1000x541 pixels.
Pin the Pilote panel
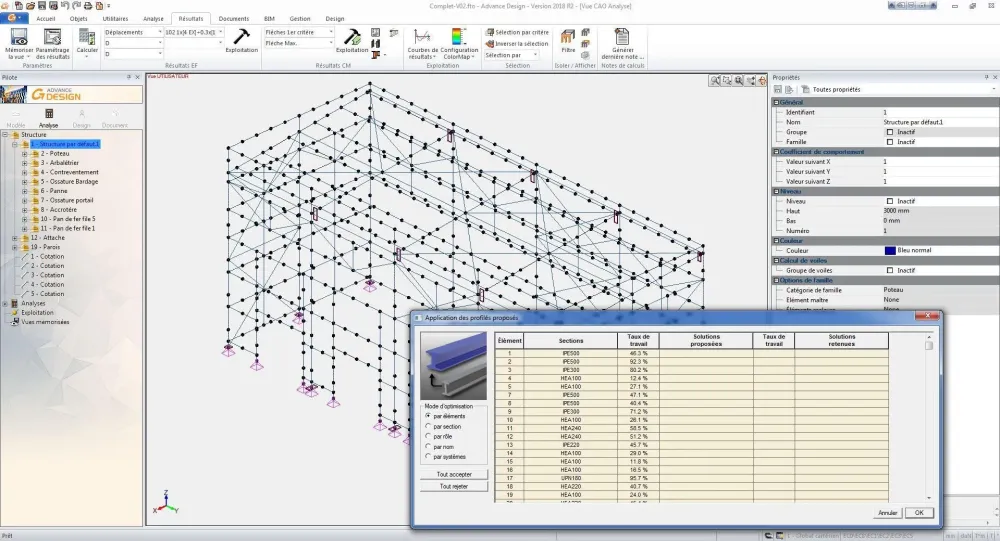click(x=129, y=77)
